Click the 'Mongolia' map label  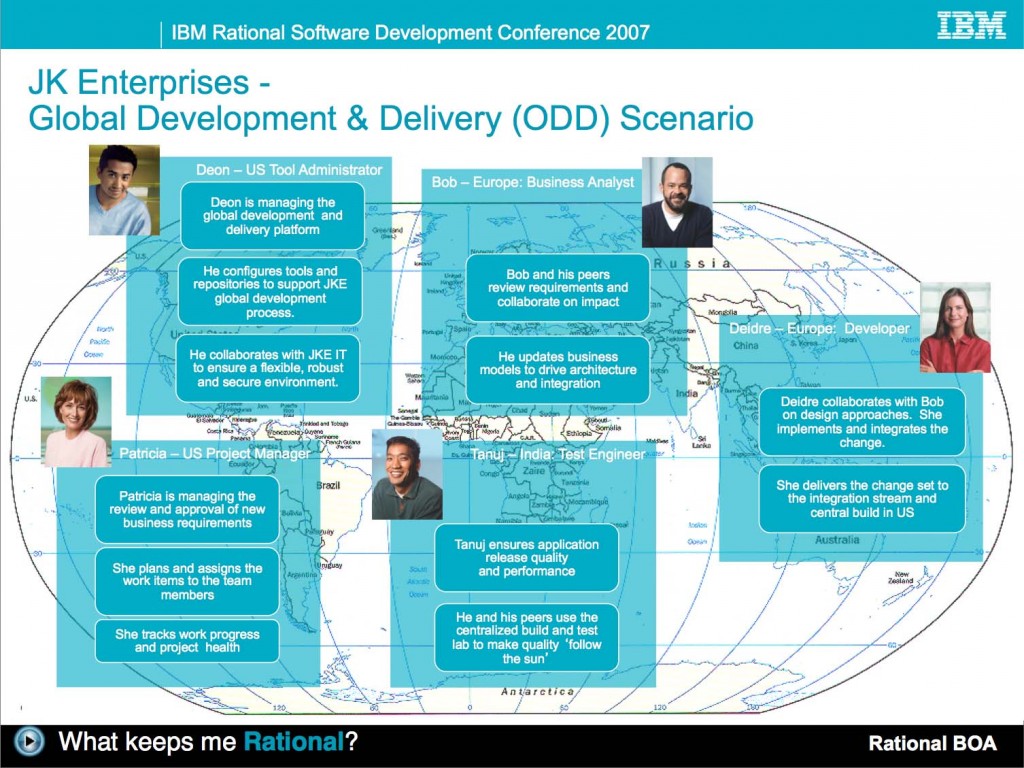click(x=723, y=312)
